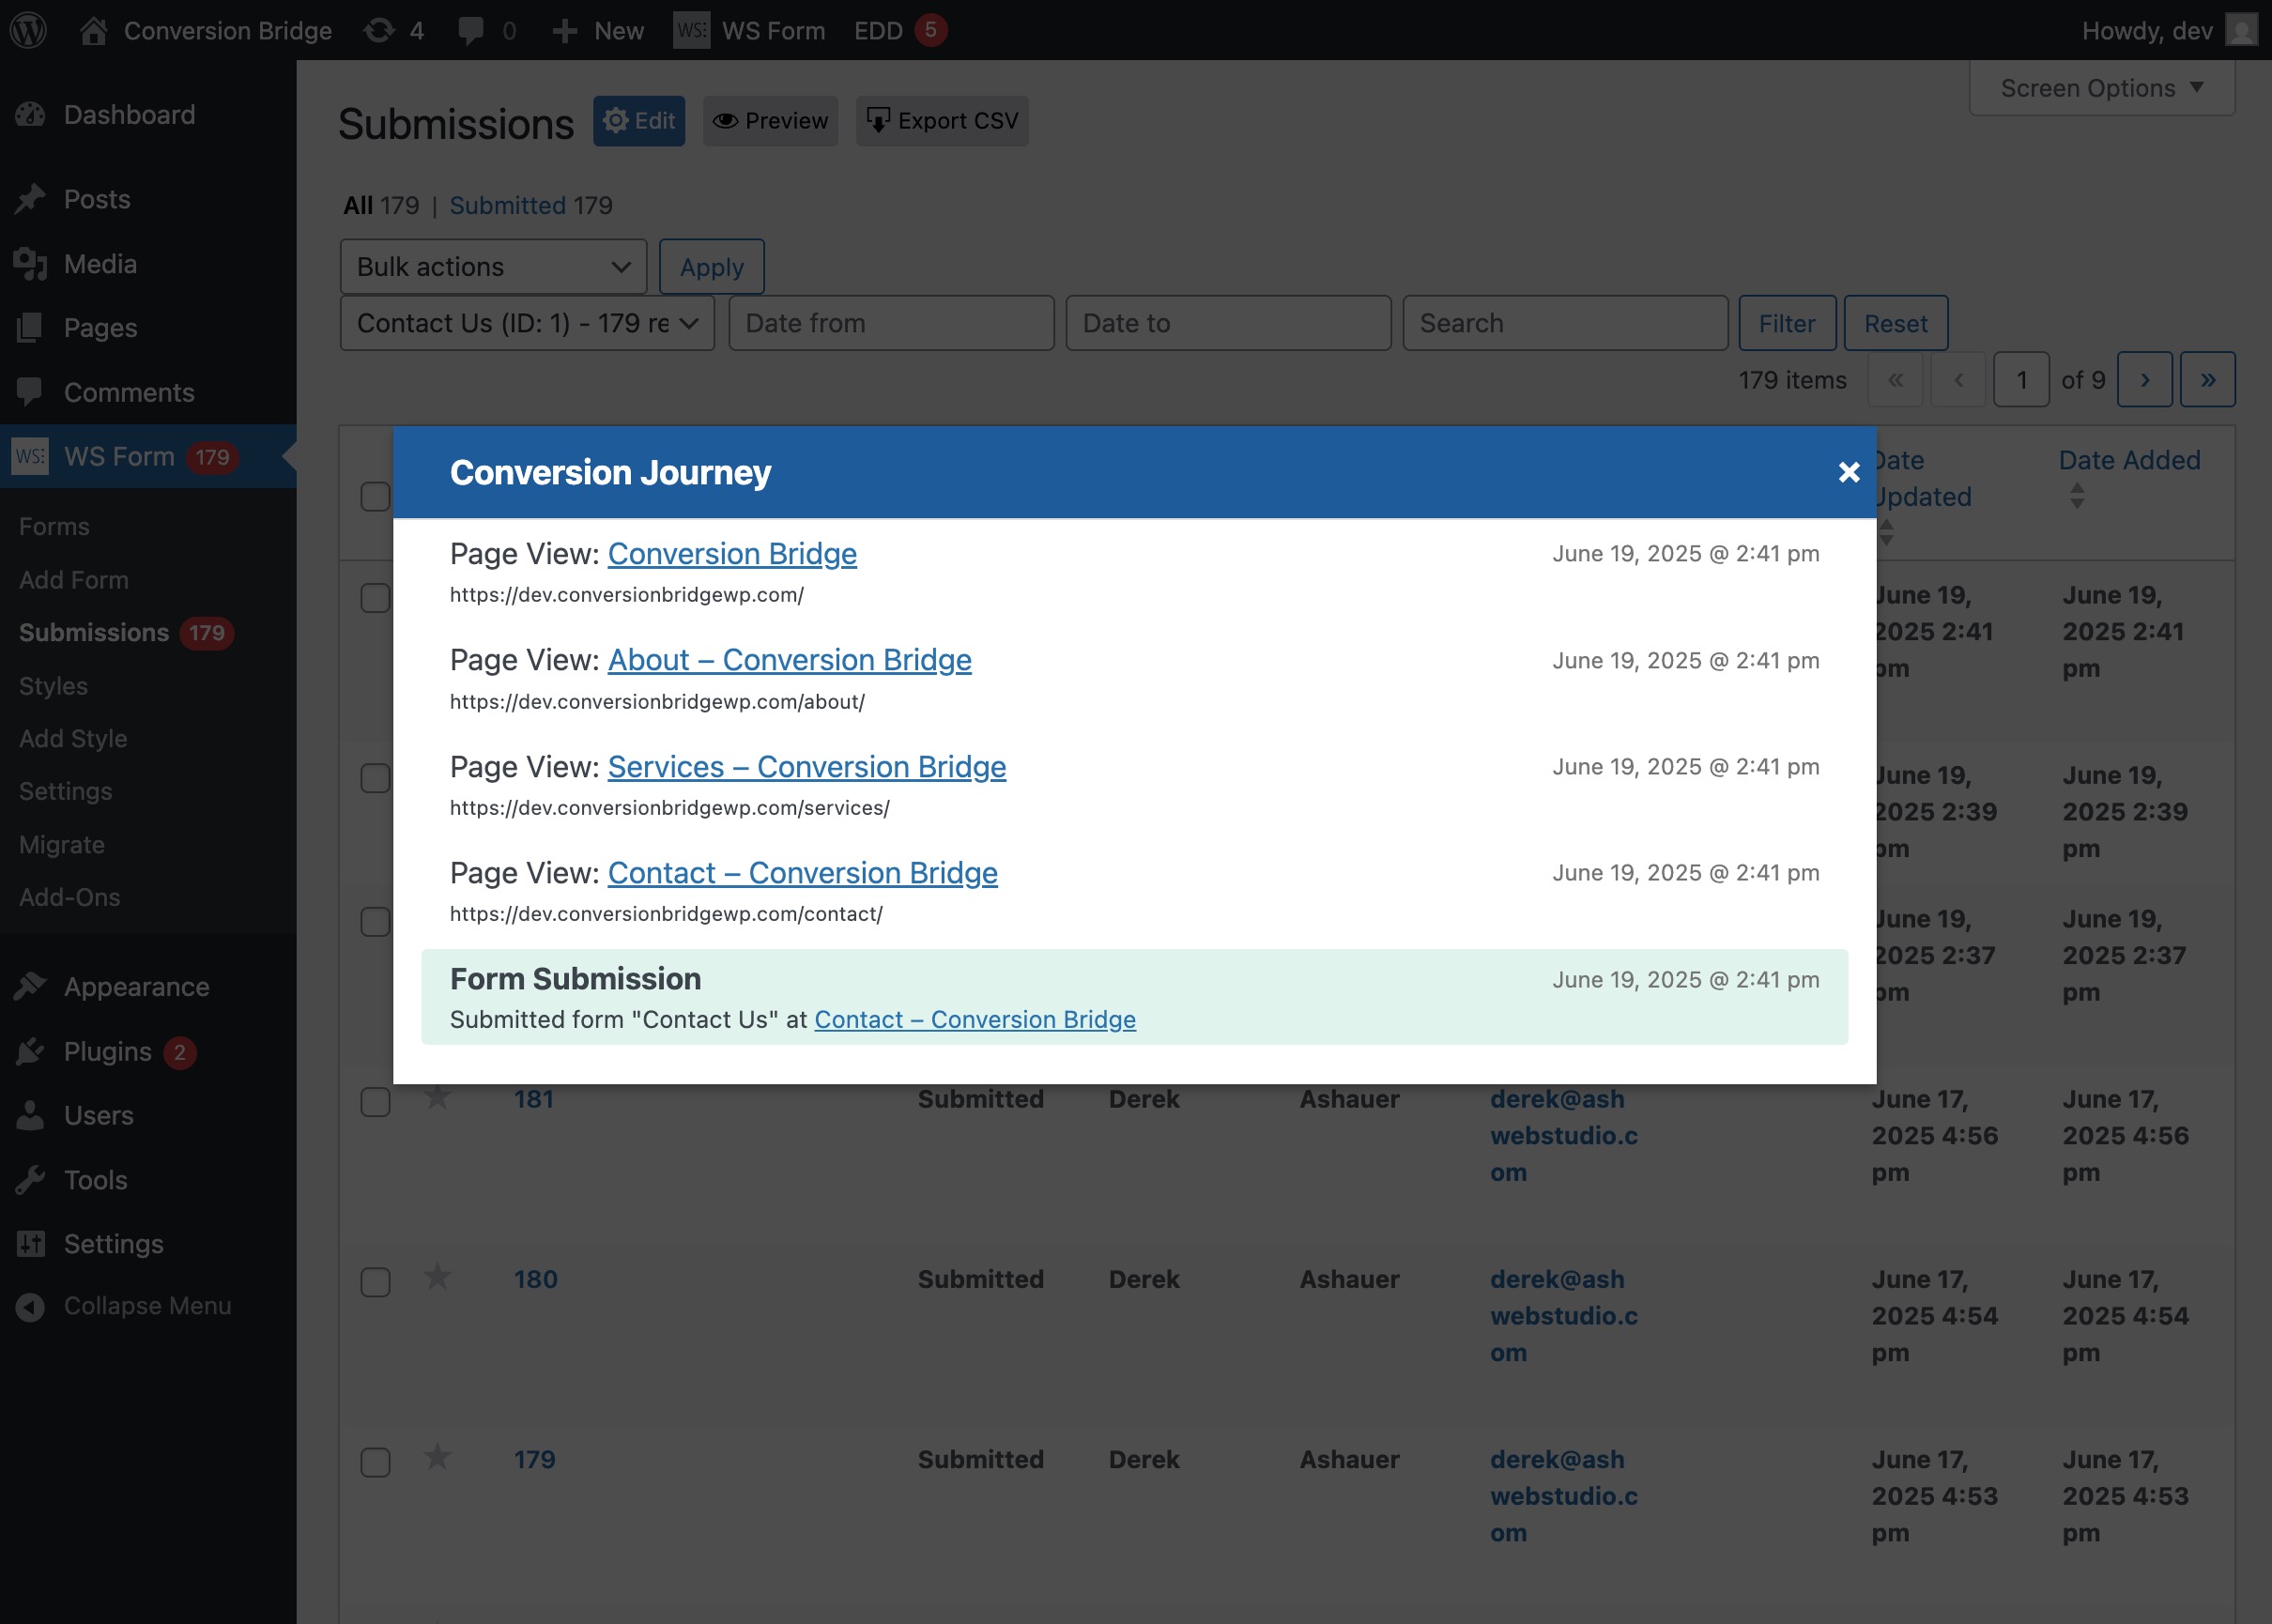This screenshot has width=2272, height=1624.
Task: Open the comments bubble in admin bar
Action: click(470, 31)
